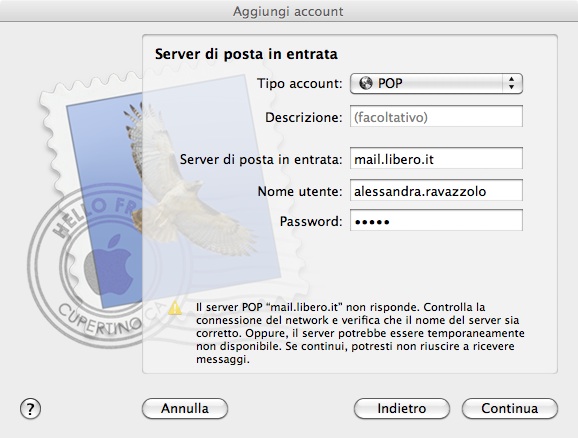This screenshot has width=578, height=438.
Task: Click the bold Server di posta in entrata heading
Action: [246, 54]
